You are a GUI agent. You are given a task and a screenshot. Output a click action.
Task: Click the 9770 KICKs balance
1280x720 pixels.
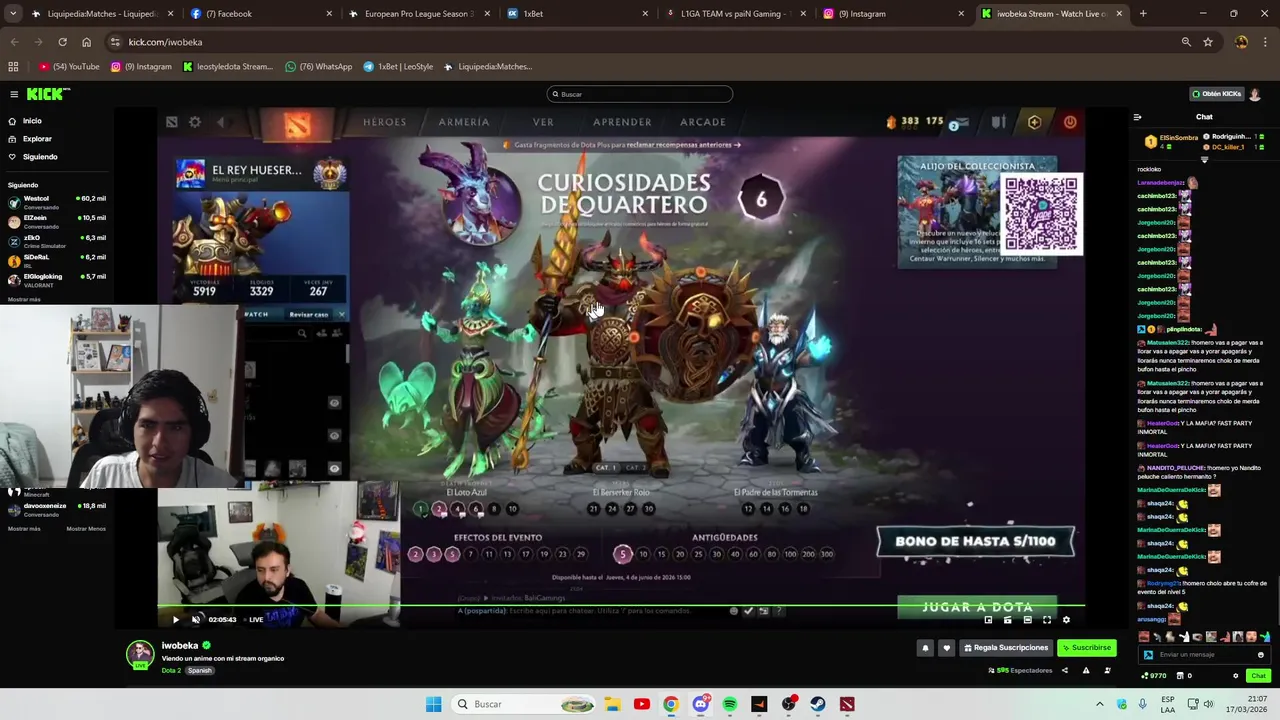click(1155, 676)
